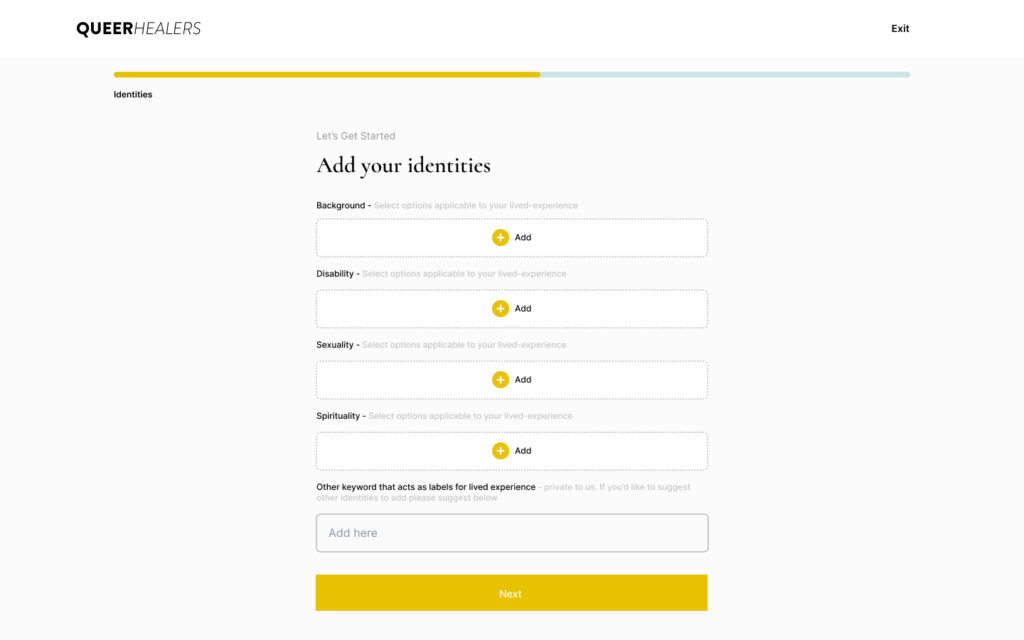Viewport: 1024px width, 640px height.
Task: Click the 'Add' text in the Disability box
Action: click(523, 309)
